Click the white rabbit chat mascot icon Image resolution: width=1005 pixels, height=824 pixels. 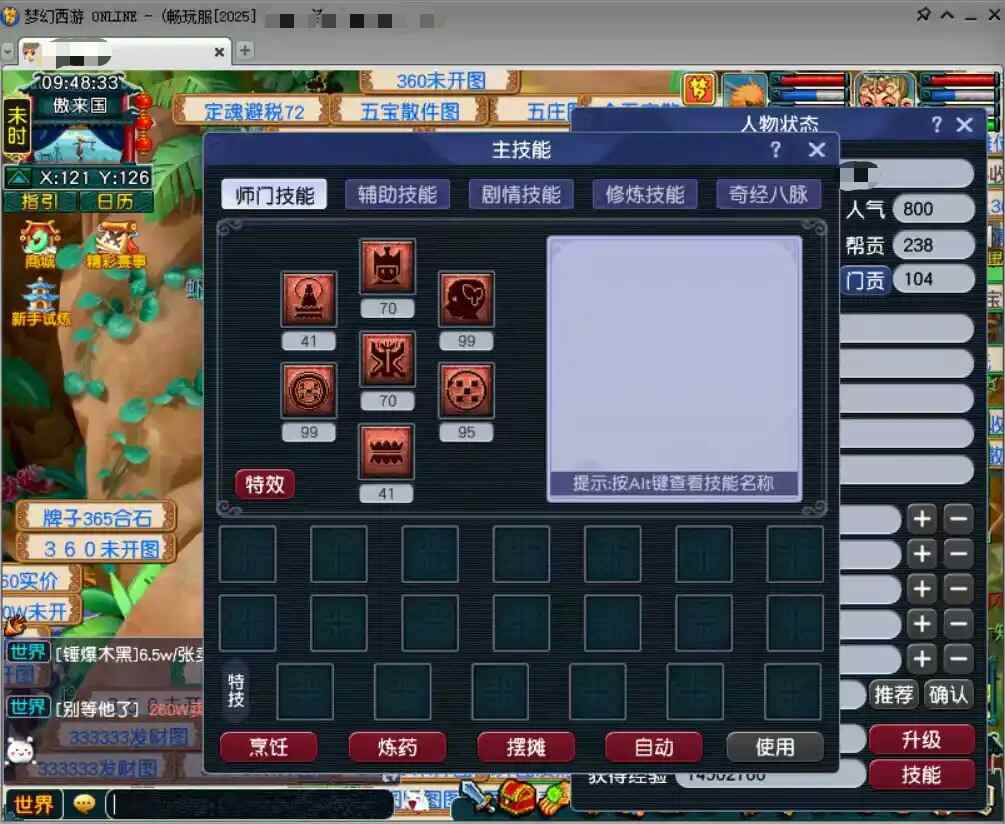coord(20,751)
